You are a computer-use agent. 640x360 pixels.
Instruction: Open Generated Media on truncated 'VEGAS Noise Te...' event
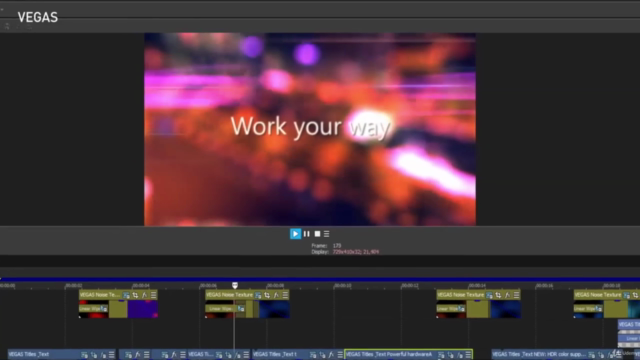coord(127,295)
